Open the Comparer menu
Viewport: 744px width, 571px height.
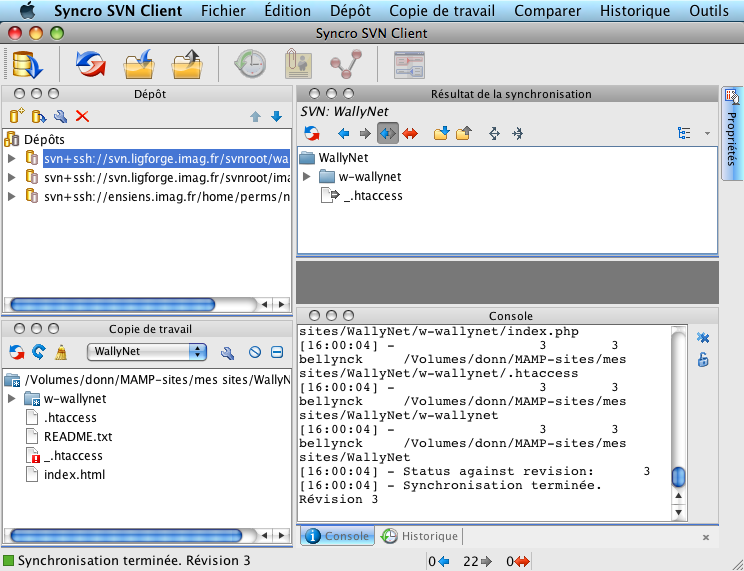point(547,10)
